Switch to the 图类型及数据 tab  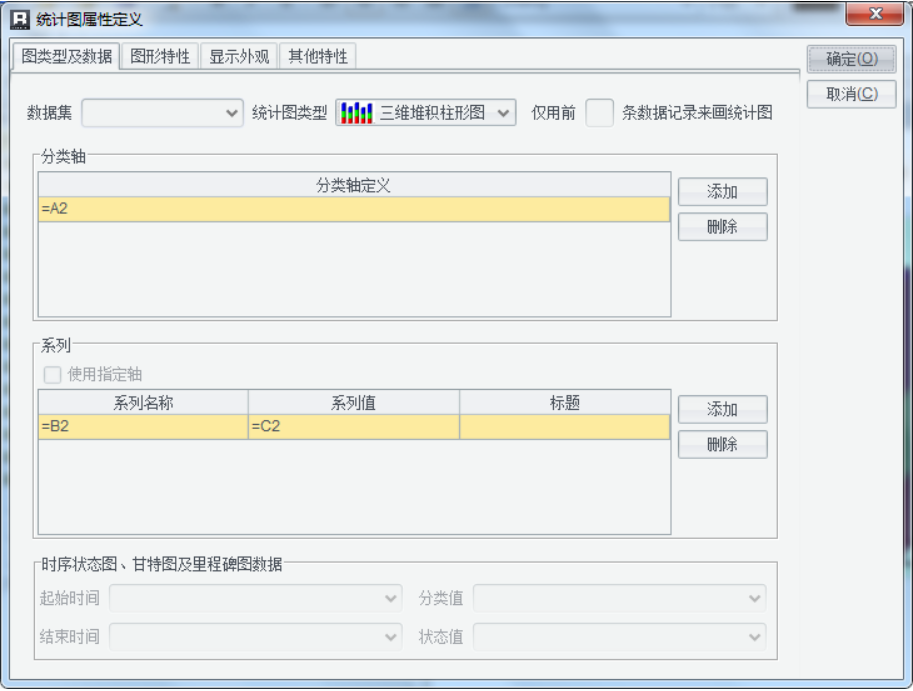(x=66, y=56)
